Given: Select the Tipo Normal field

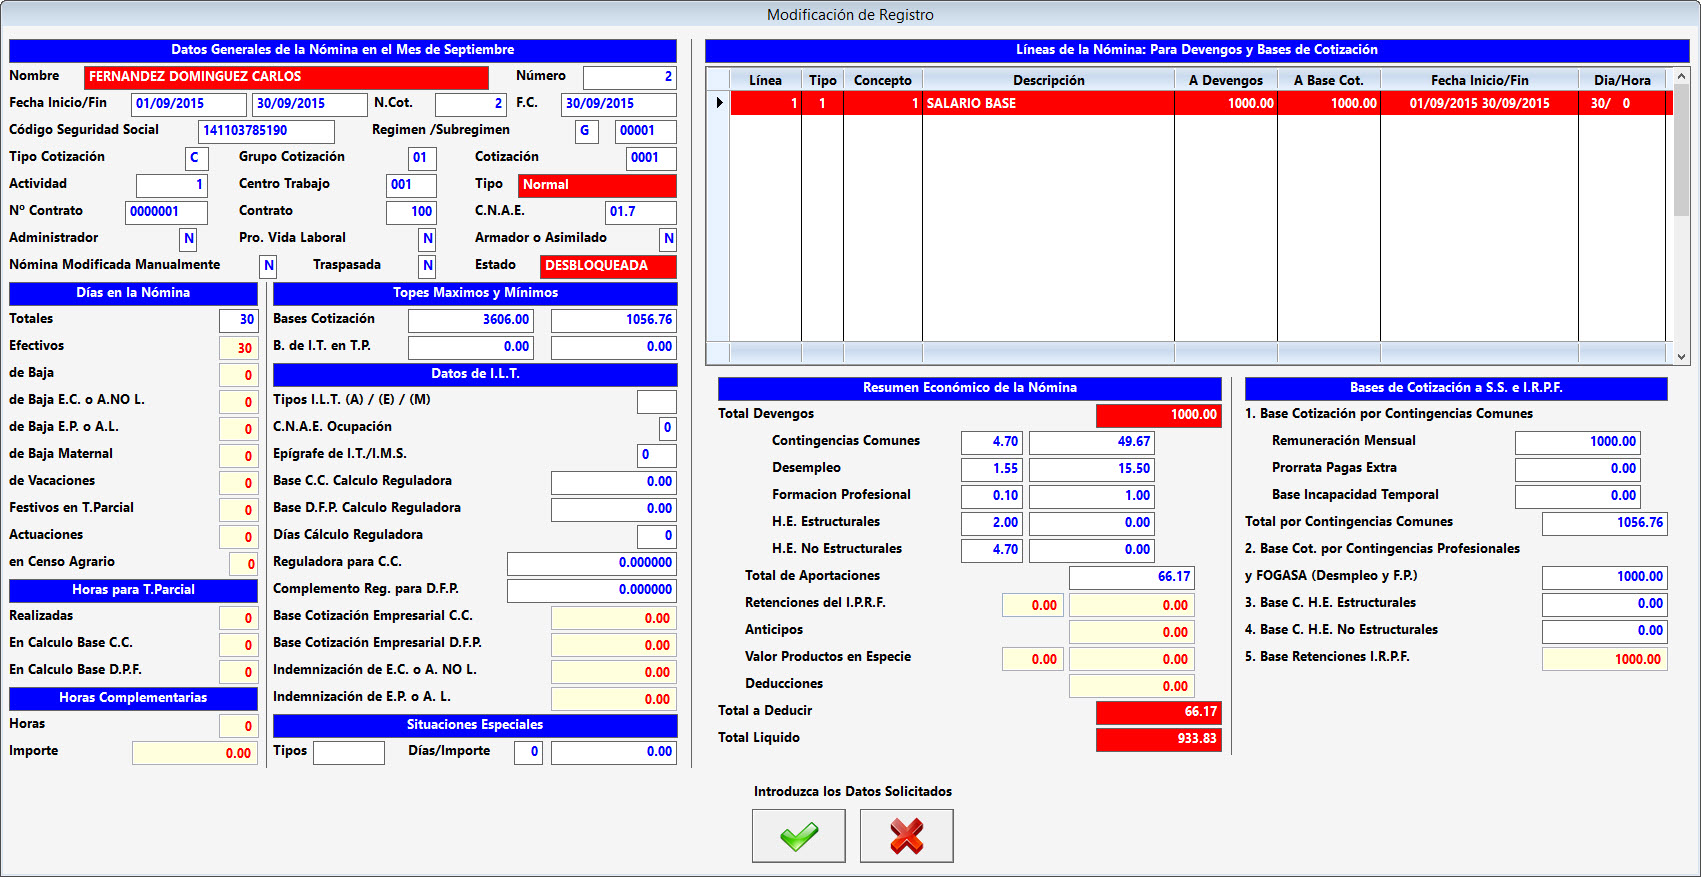Looking at the screenshot, I should click(596, 185).
